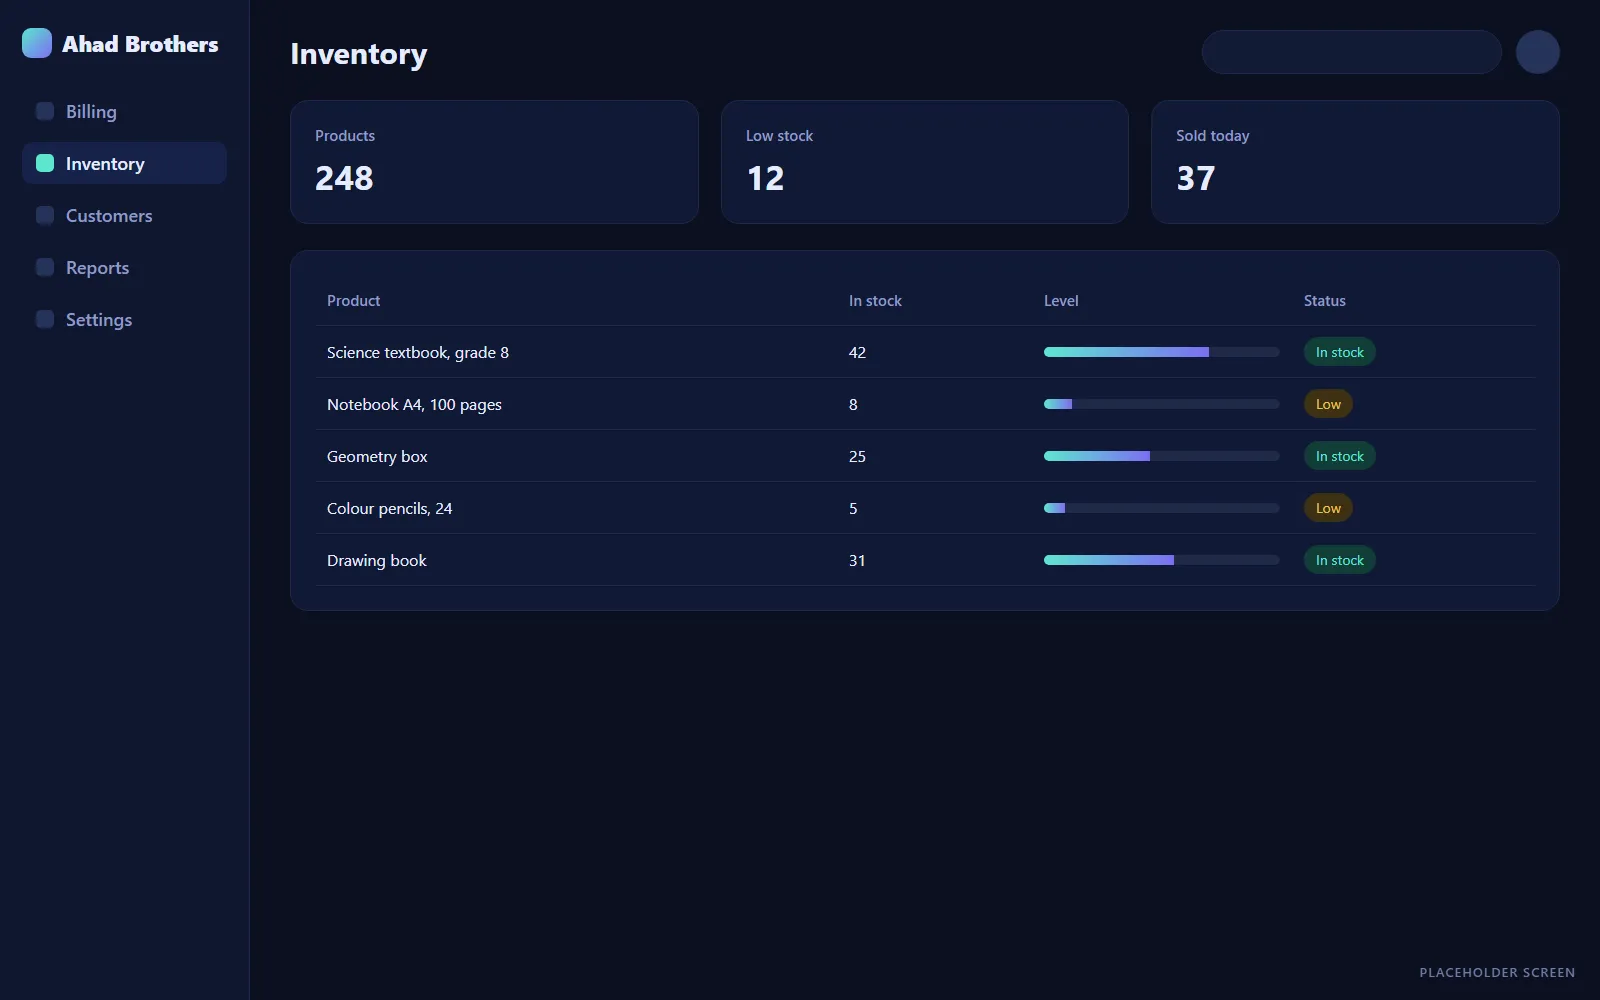Select 'Notebook A4, 100 pages' row name
Image resolution: width=1600 pixels, height=1000 pixels.
(x=414, y=405)
